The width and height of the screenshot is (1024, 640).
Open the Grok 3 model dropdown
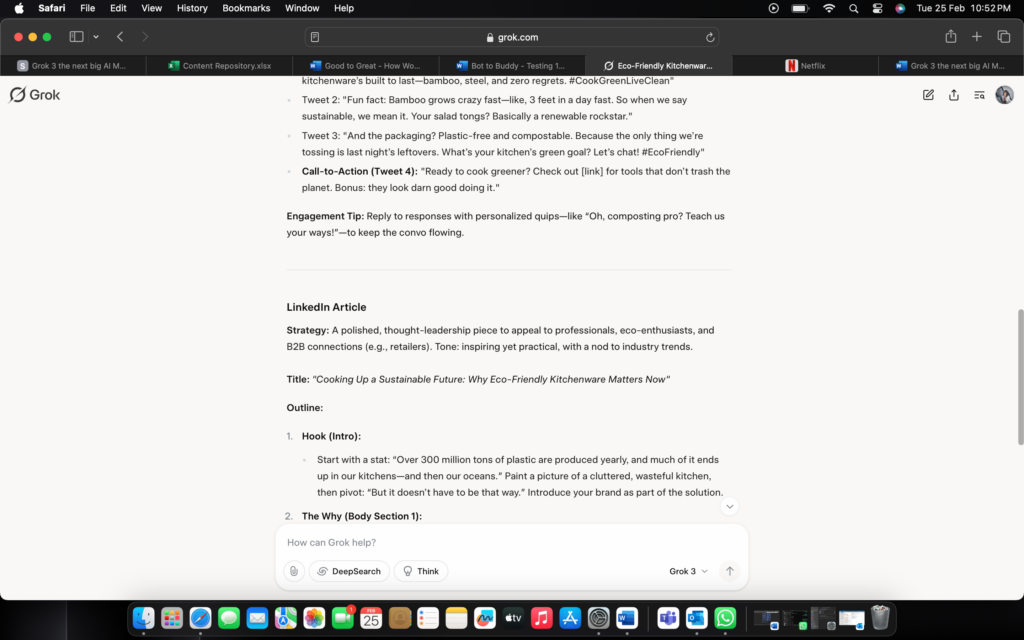[688, 571]
